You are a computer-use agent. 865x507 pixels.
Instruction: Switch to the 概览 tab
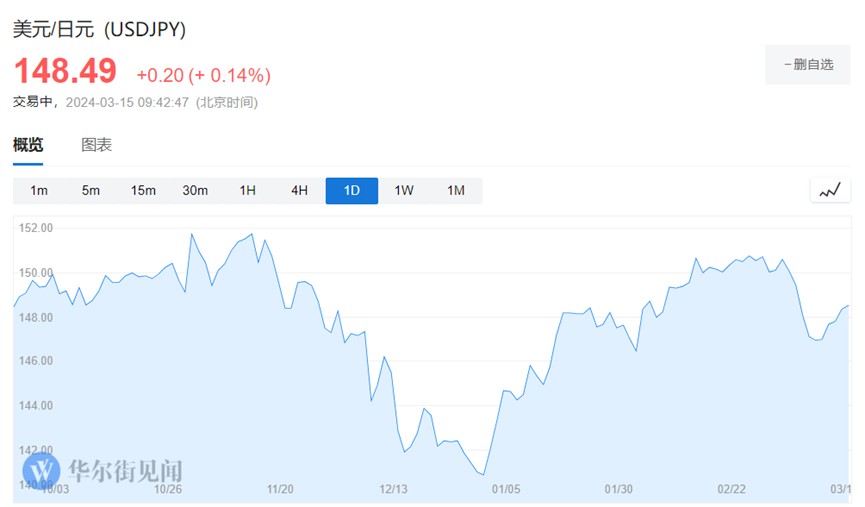click(28, 145)
